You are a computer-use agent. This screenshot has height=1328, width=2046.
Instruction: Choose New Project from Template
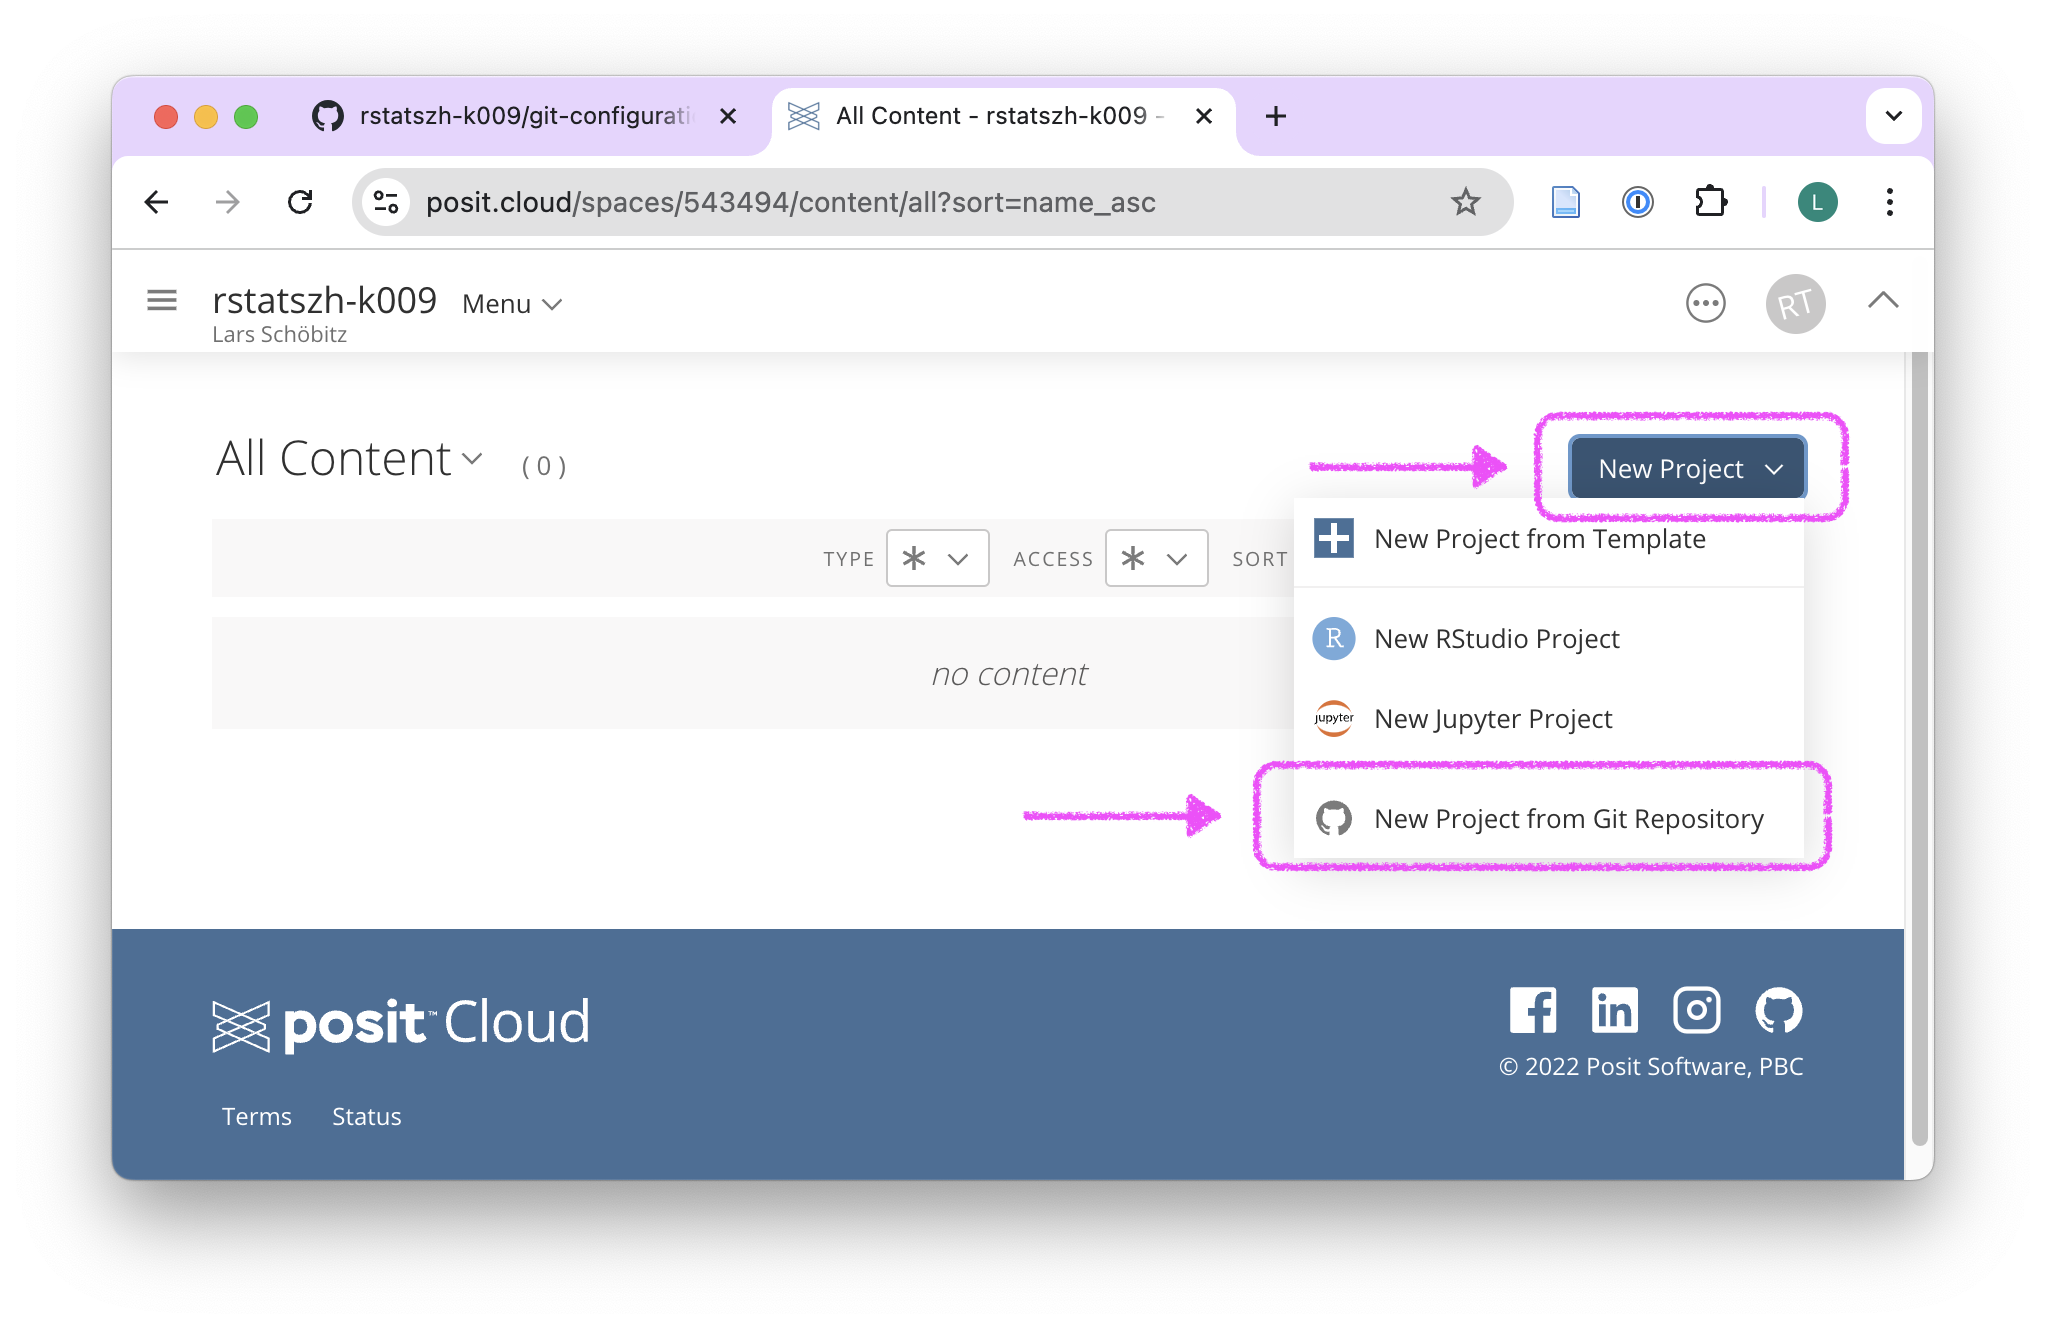[1548, 539]
